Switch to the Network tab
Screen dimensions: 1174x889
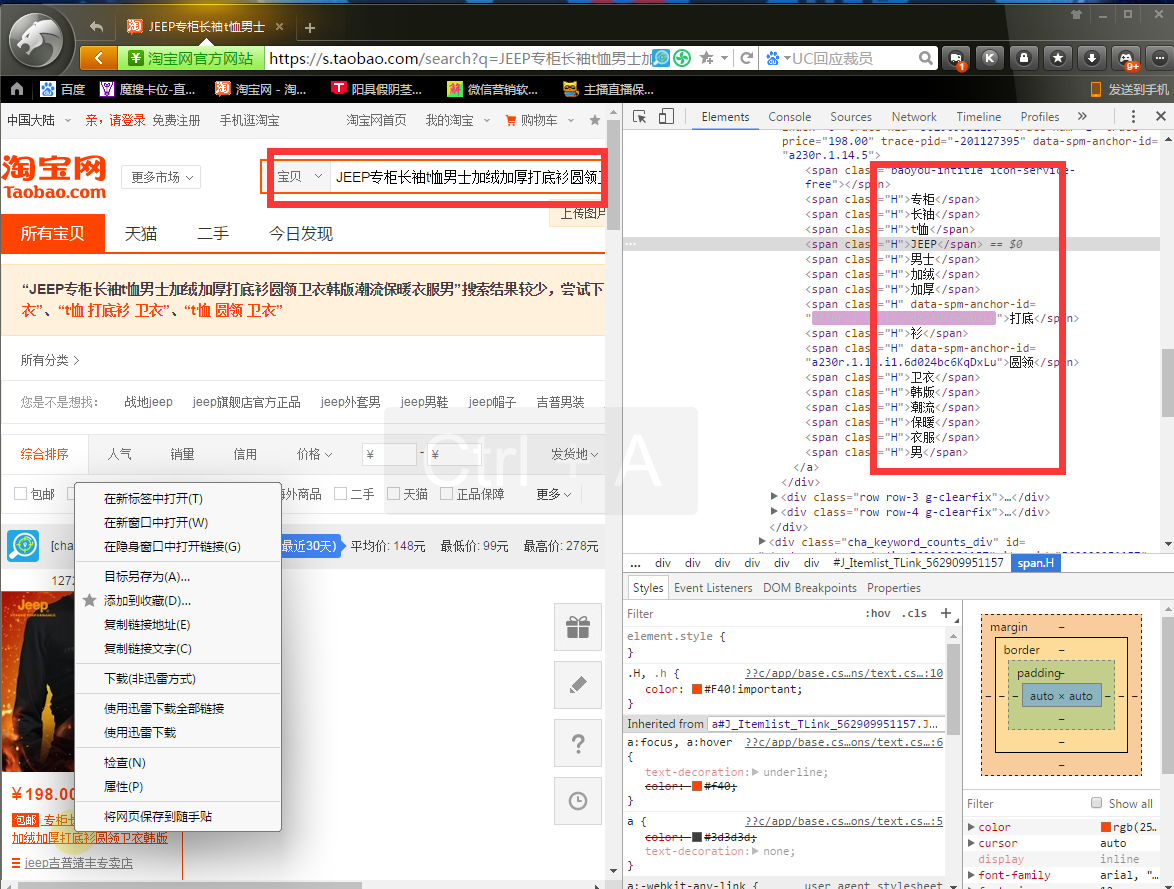913,117
